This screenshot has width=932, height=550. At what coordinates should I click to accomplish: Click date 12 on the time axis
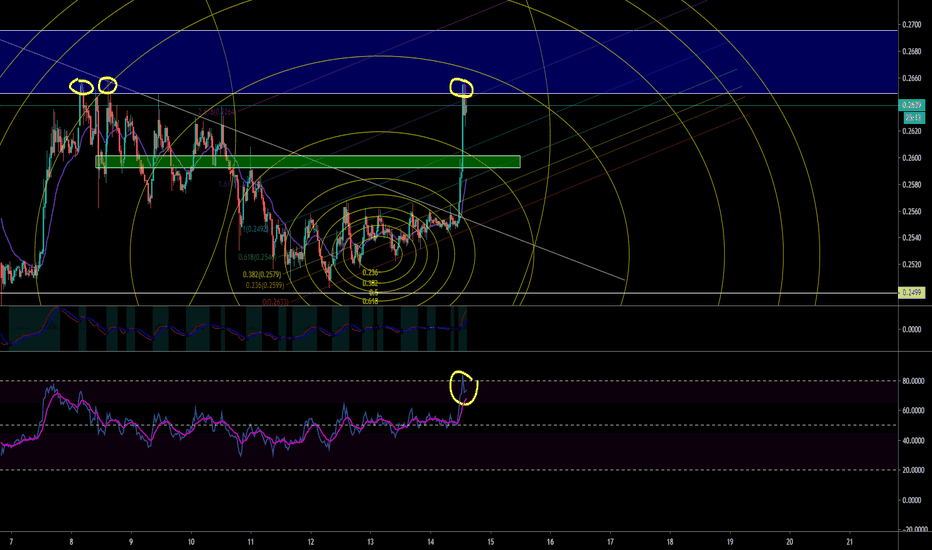[311, 542]
